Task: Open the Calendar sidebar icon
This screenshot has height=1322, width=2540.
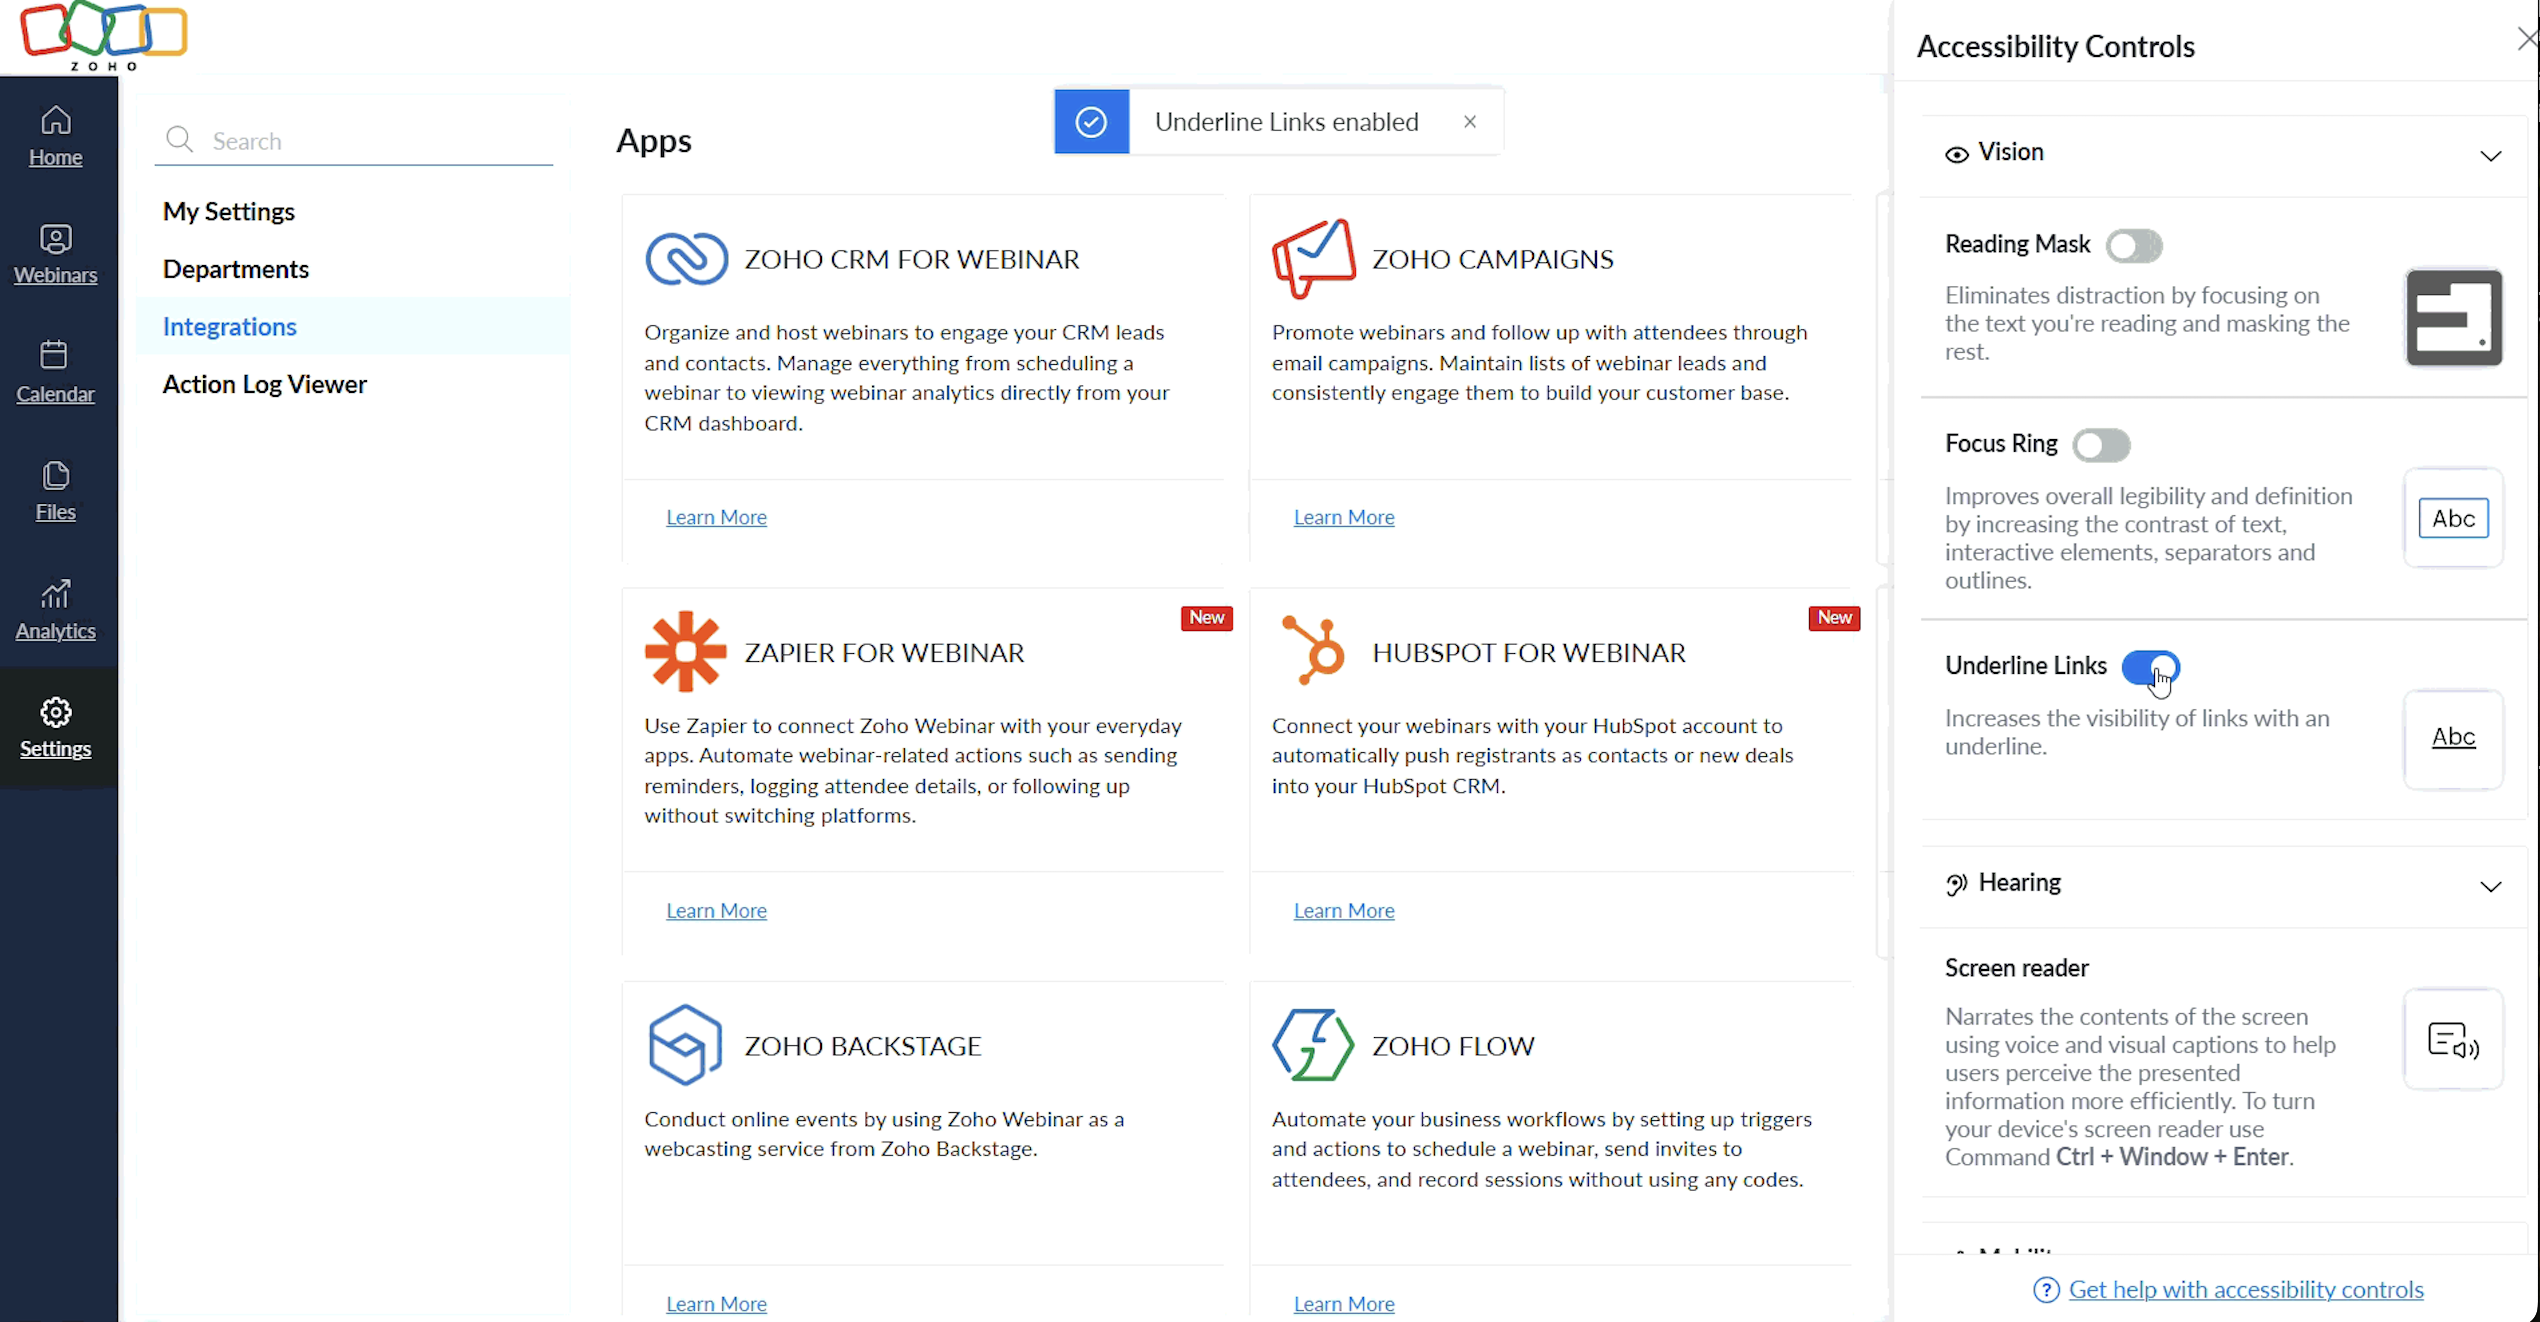Action: point(55,372)
